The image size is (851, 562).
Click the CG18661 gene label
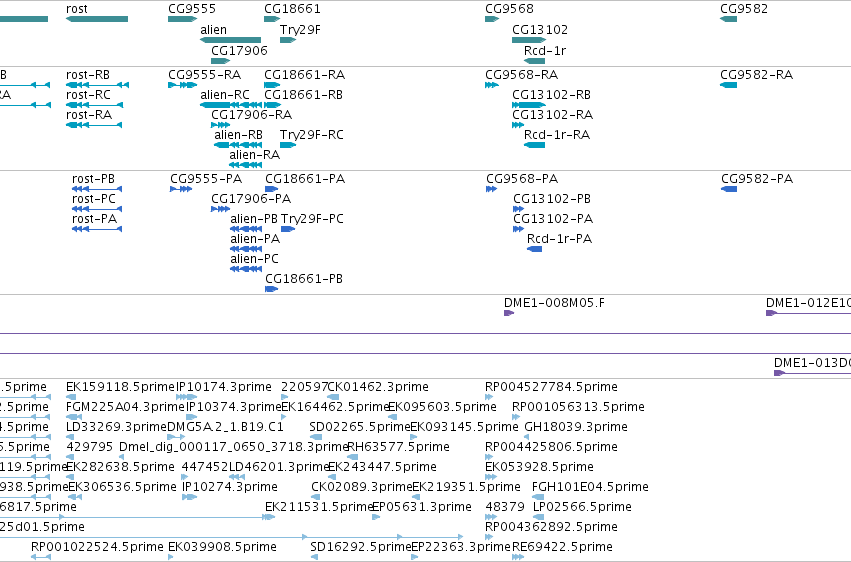tap(293, 9)
